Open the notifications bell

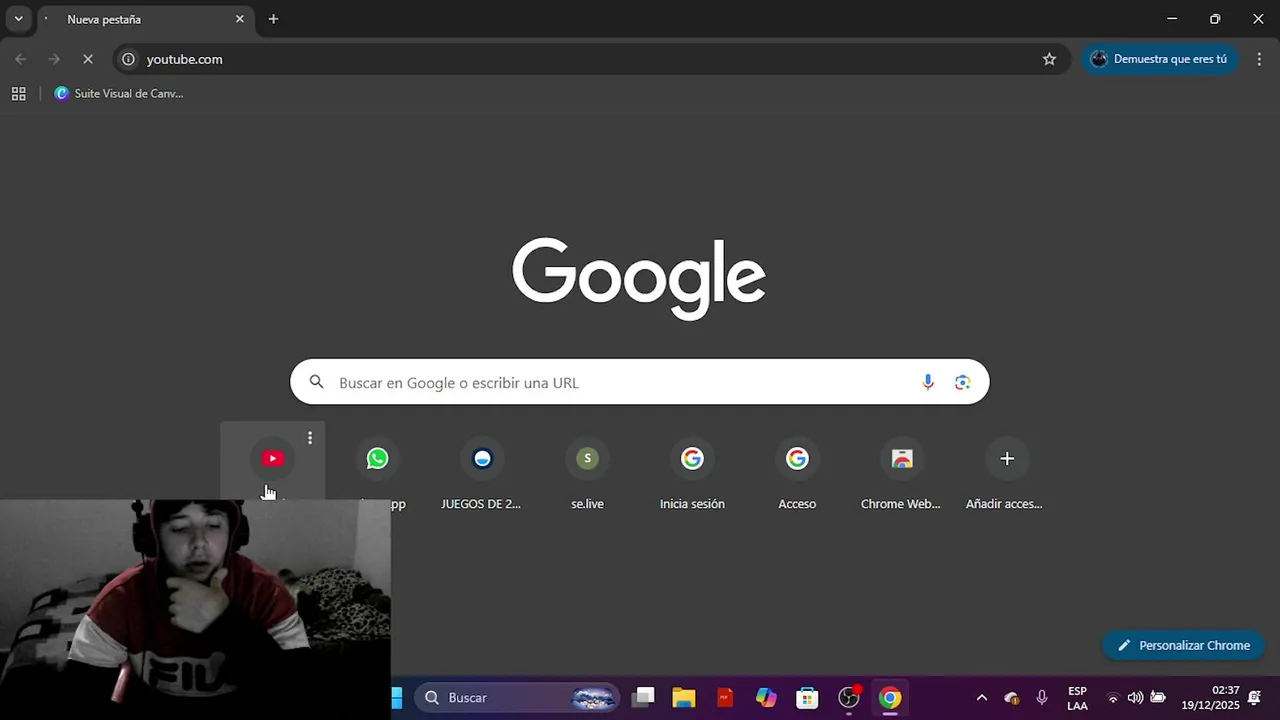(1254, 697)
